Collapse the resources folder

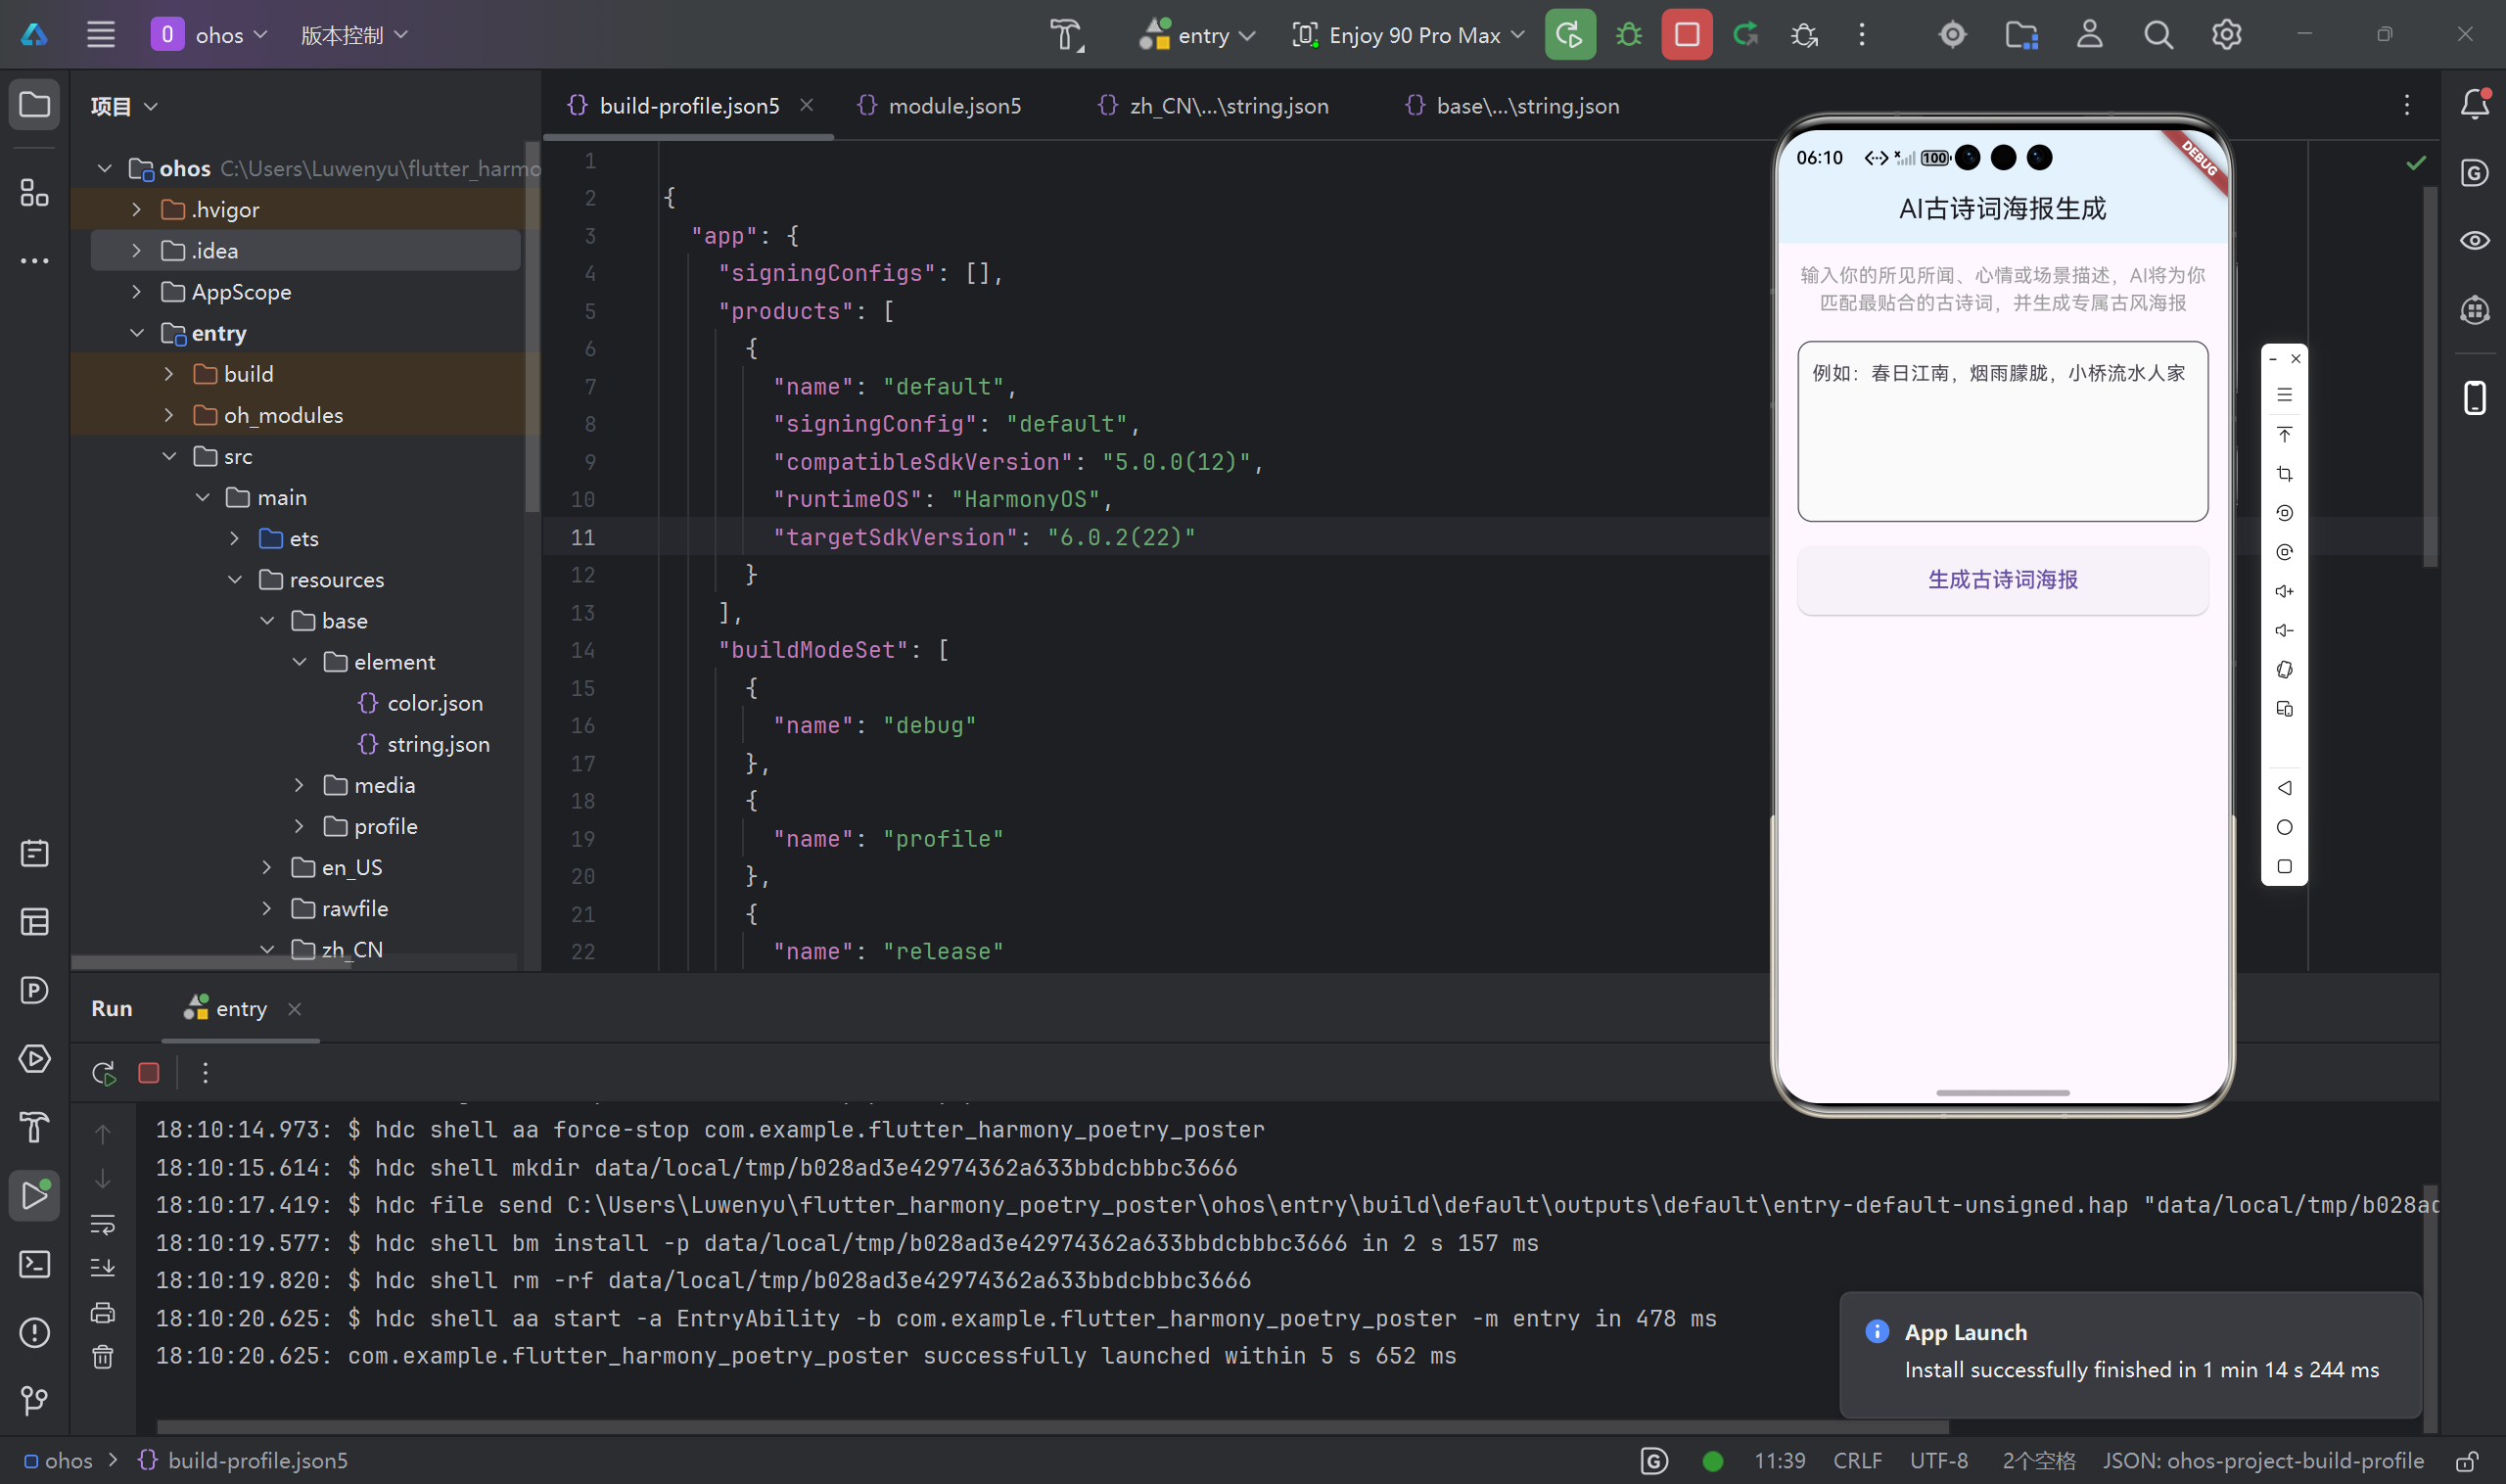(x=235, y=580)
